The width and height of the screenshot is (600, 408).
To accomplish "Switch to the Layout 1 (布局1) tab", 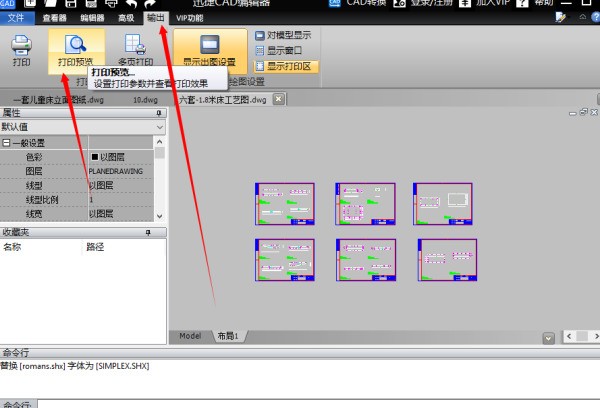I will 228,336.
